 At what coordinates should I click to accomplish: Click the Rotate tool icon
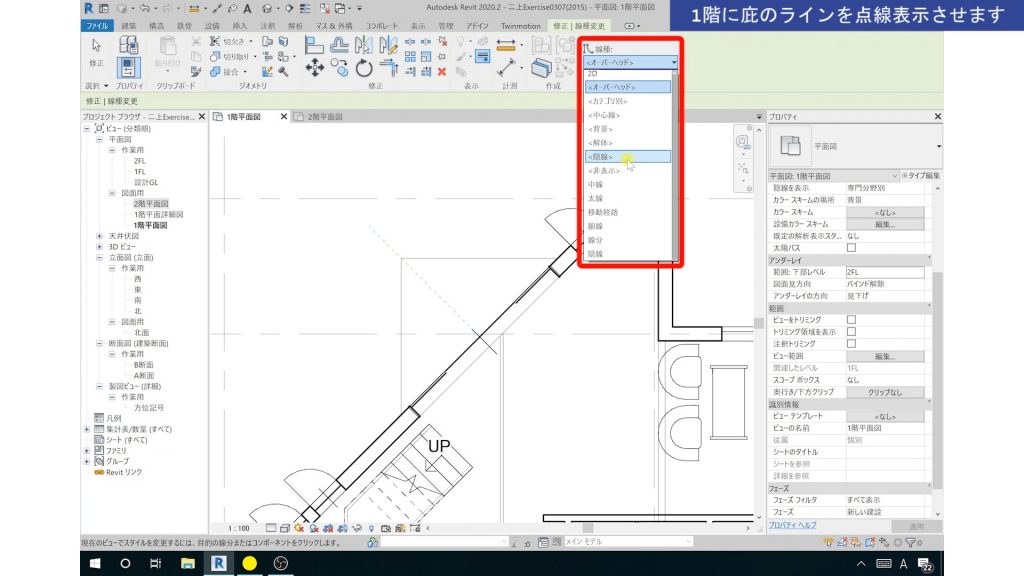pos(364,68)
